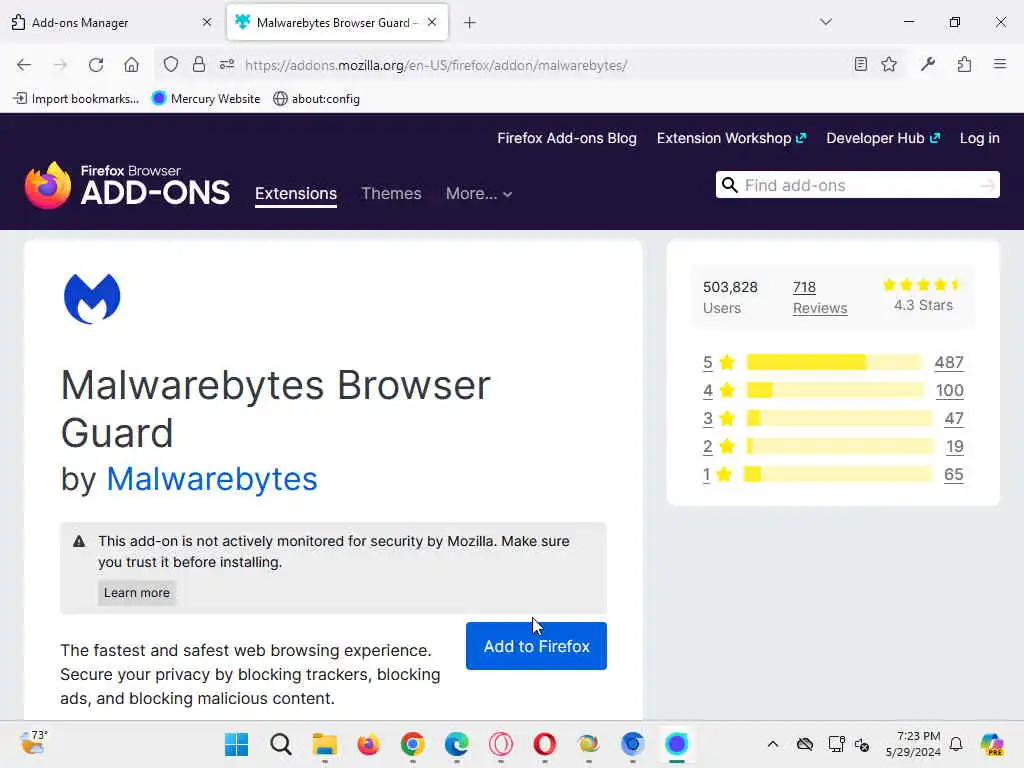This screenshot has width=1024, height=768.
Task: Open File Explorer from taskbar
Action: tap(325, 744)
